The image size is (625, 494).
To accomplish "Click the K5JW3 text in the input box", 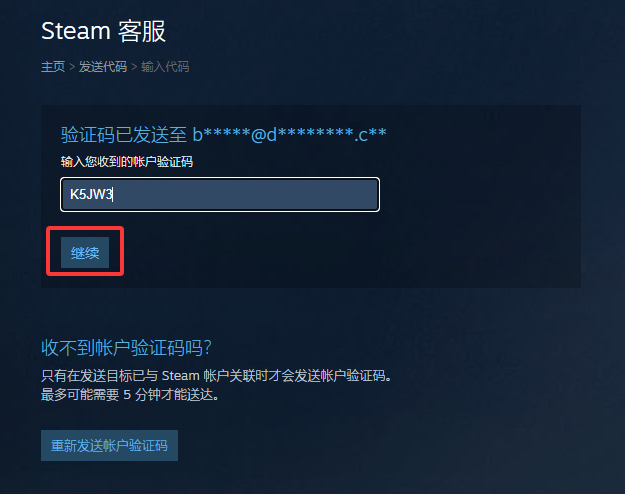I will tap(91, 194).
